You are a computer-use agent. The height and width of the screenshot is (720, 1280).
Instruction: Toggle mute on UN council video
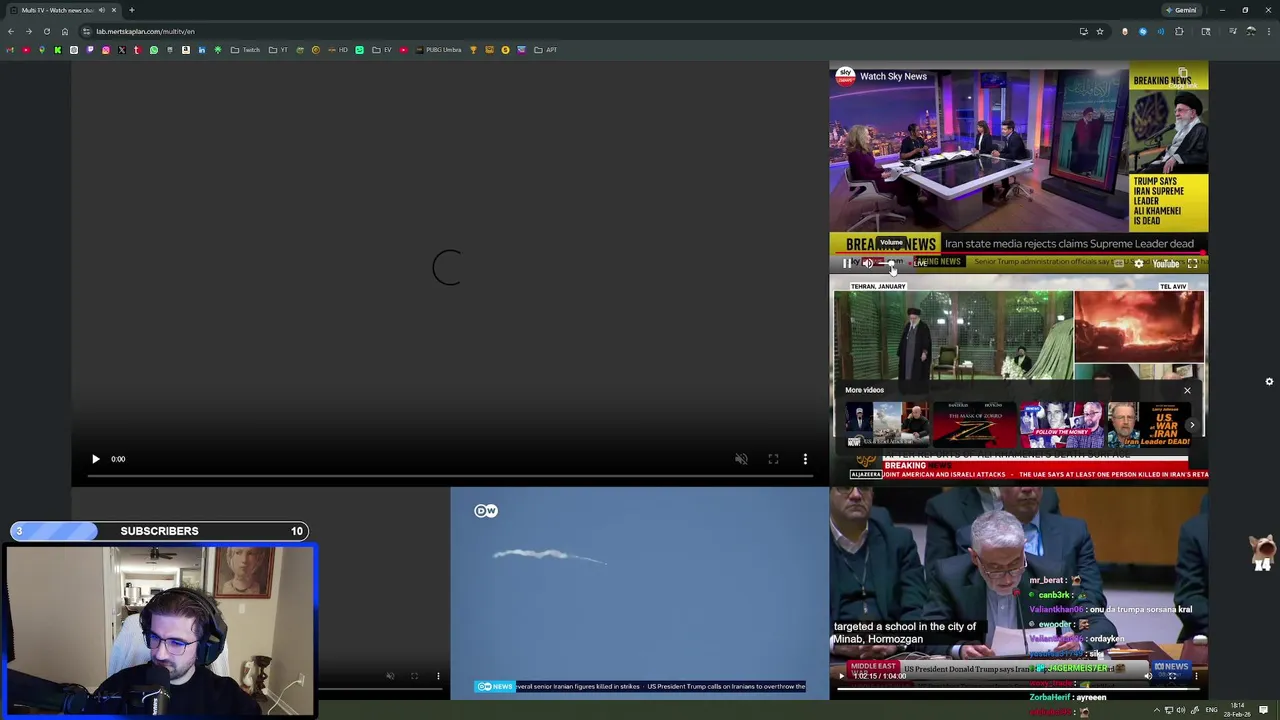[x=1148, y=676]
